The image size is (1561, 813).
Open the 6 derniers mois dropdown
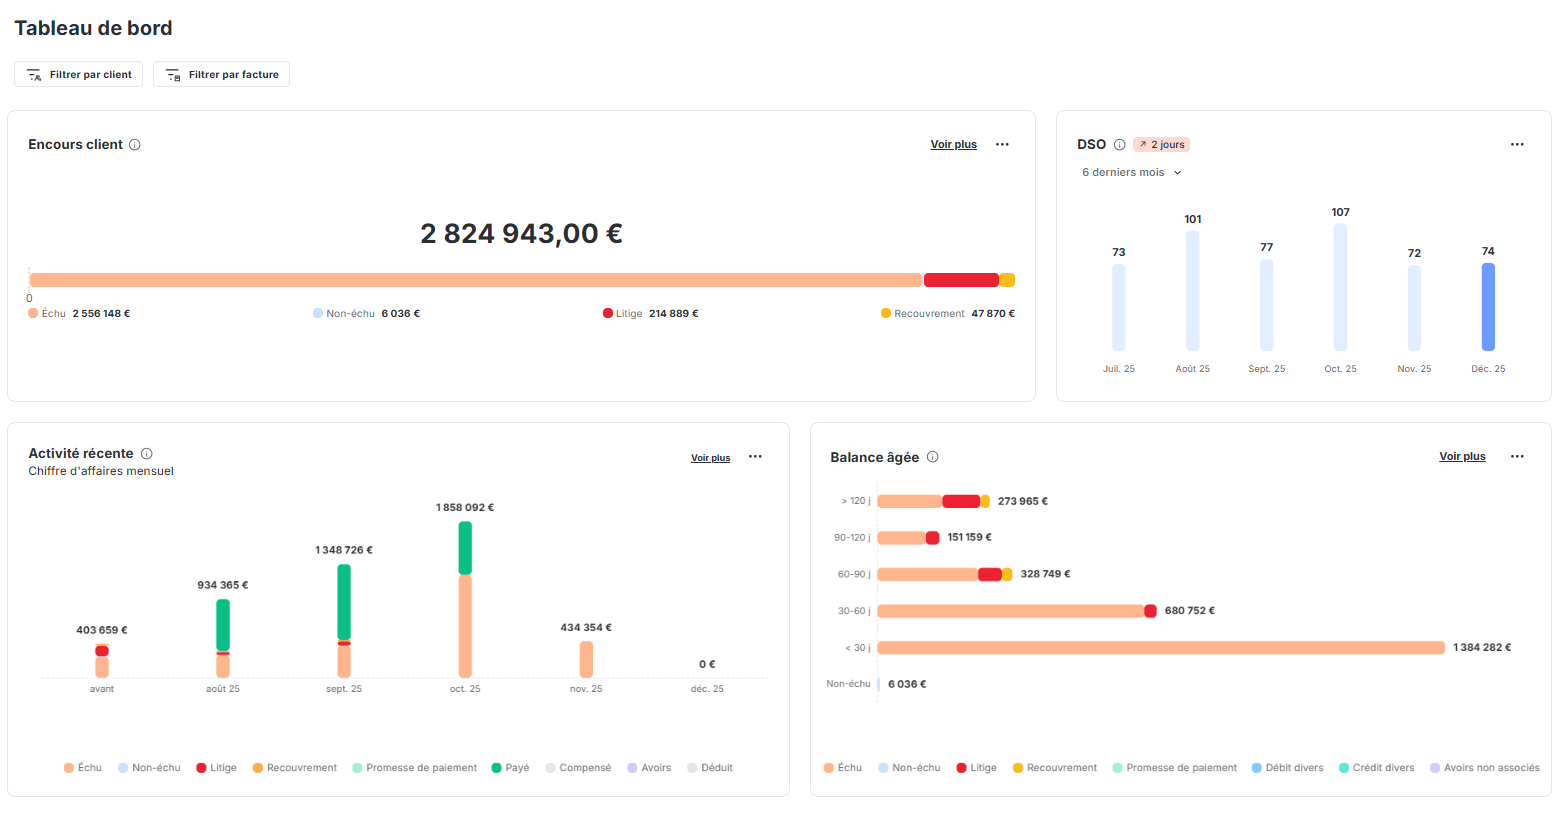1131,171
